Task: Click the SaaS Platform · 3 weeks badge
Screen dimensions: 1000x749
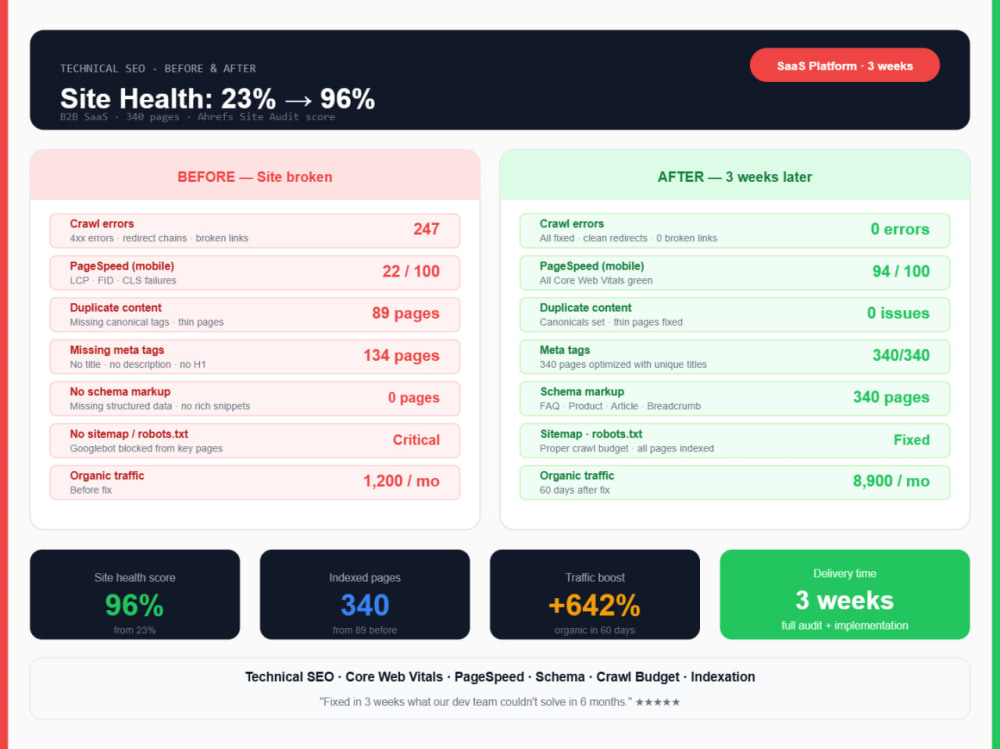Action: click(x=844, y=66)
